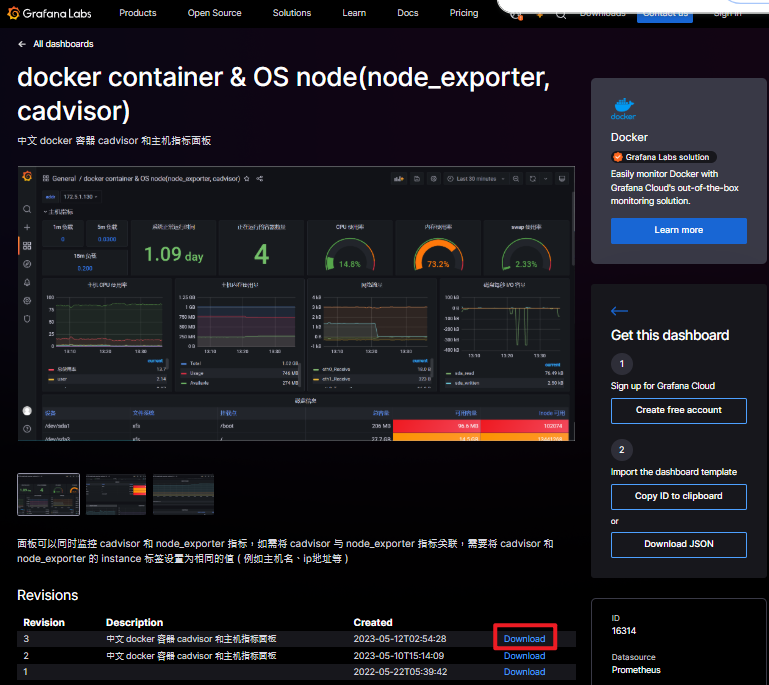The width and height of the screenshot is (769, 685).
Task: Click the help question icon in the preview sidebar
Action: (x=27, y=429)
